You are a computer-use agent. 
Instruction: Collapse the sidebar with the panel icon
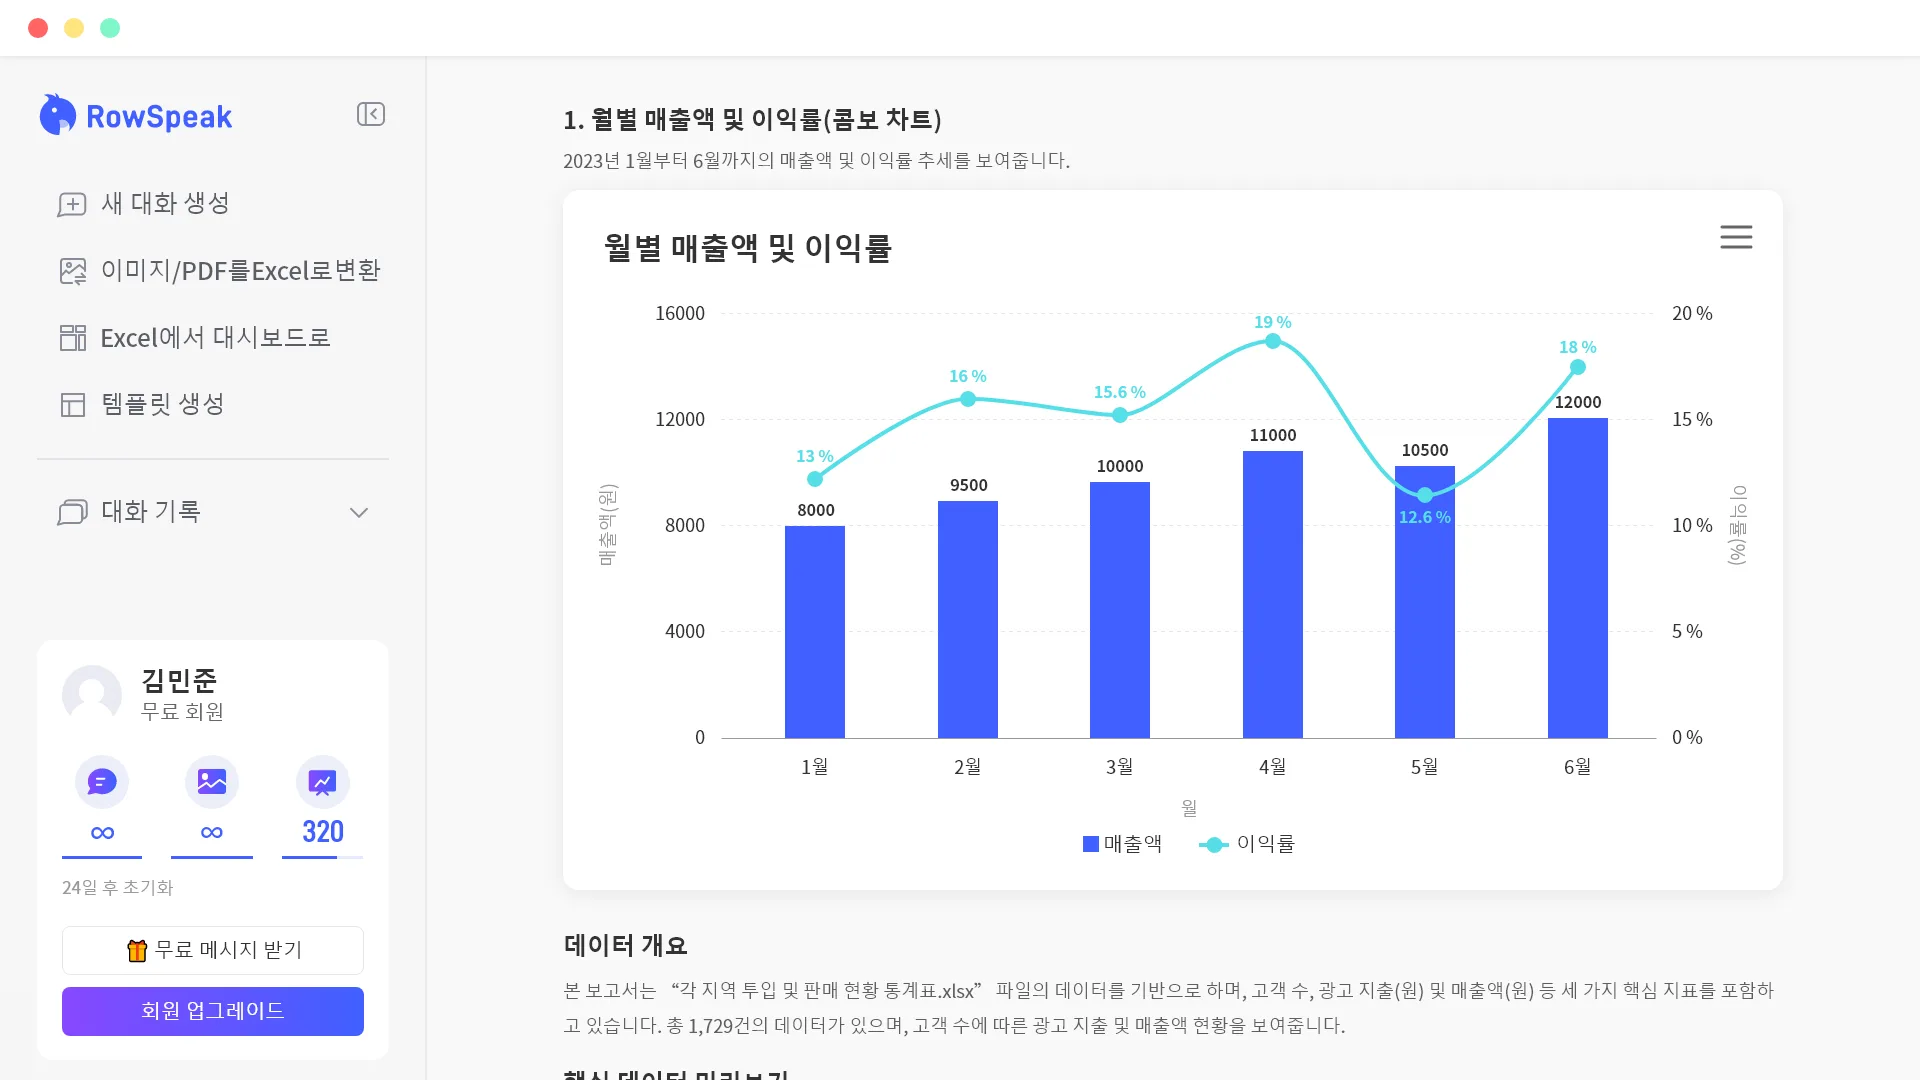pos(370,114)
